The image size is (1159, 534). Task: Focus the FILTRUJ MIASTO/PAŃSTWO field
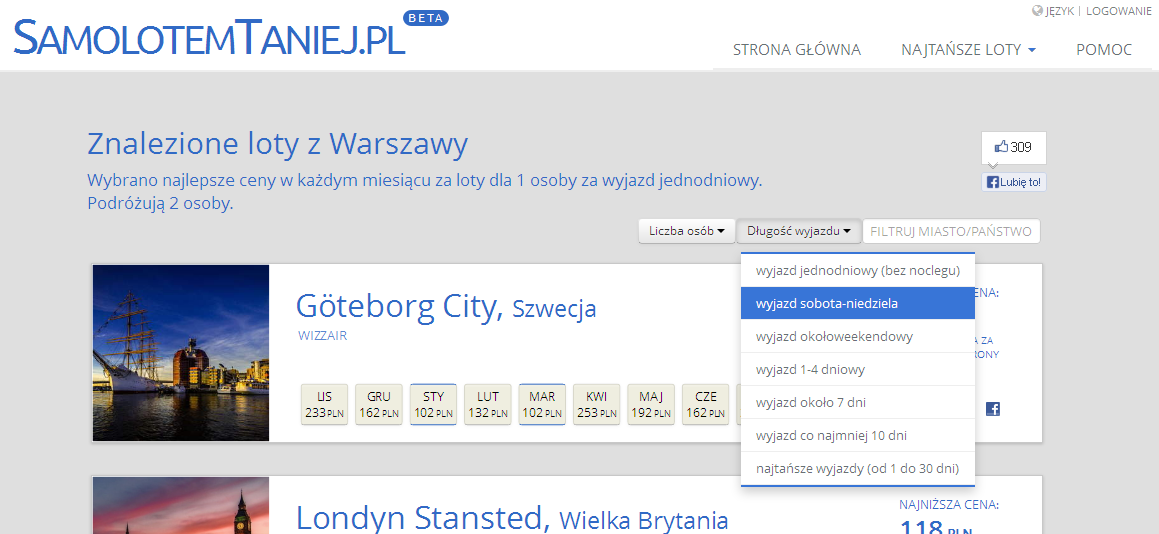(x=951, y=231)
